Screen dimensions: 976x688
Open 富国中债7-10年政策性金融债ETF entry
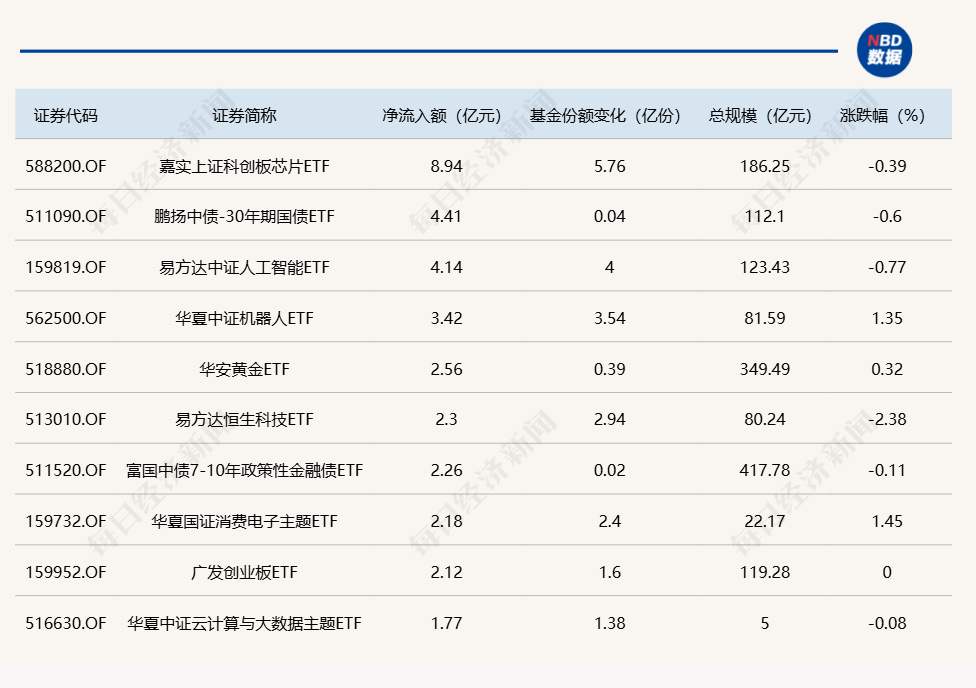tap(244, 470)
